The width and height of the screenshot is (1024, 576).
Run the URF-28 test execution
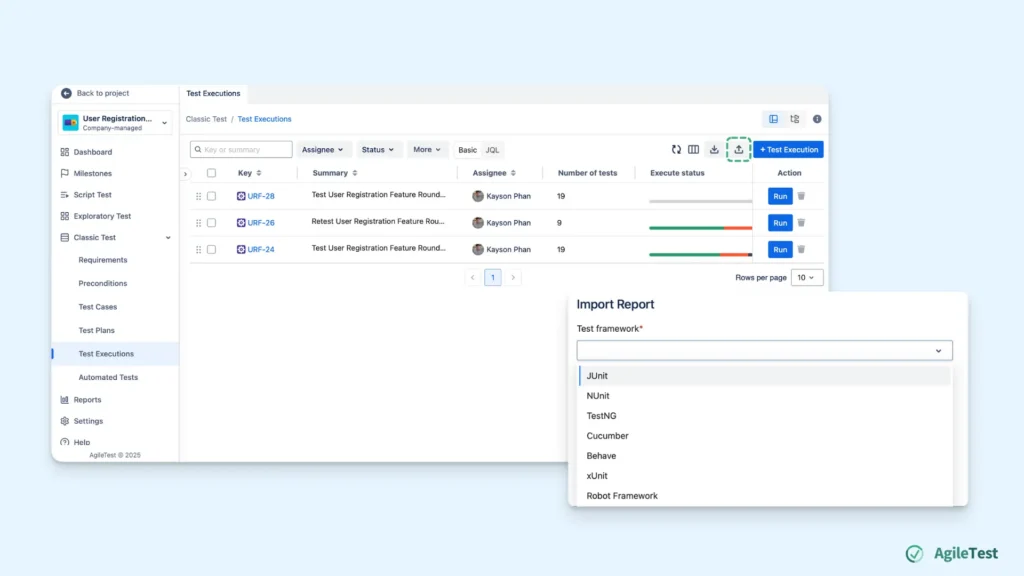pyautogui.click(x=780, y=196)
